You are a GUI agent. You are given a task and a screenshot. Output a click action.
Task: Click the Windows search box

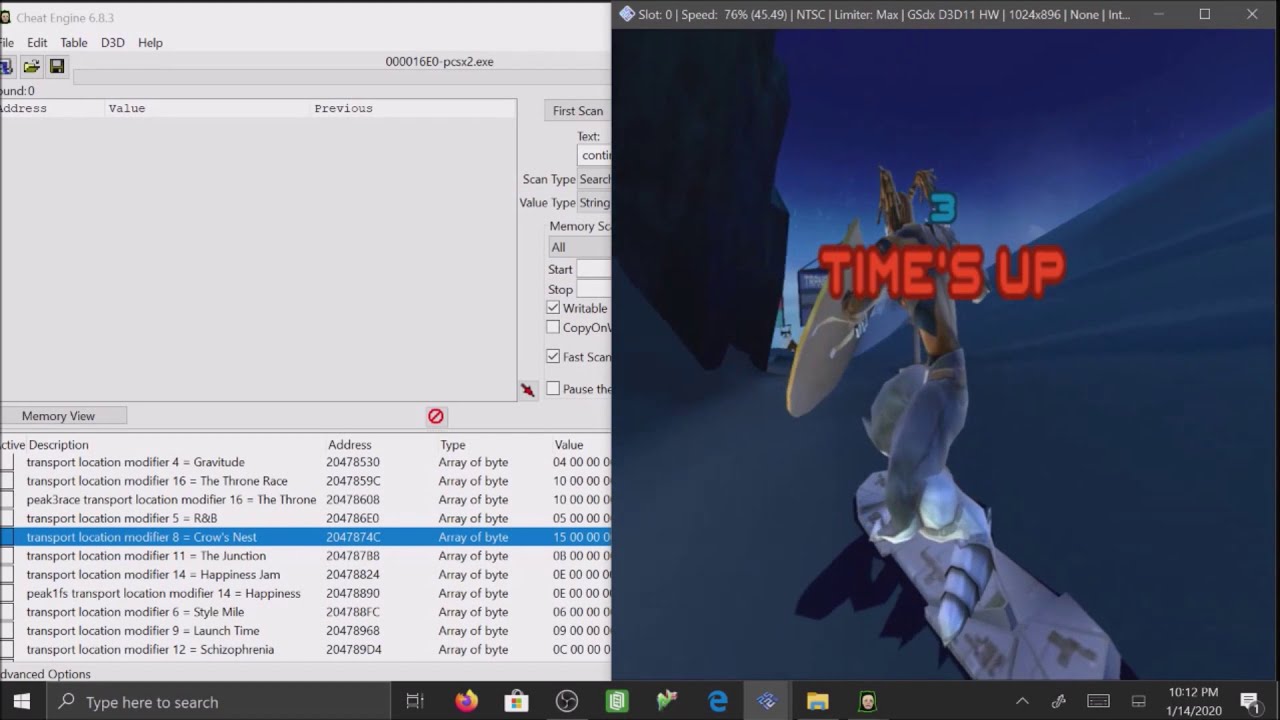tap(220, 702)
